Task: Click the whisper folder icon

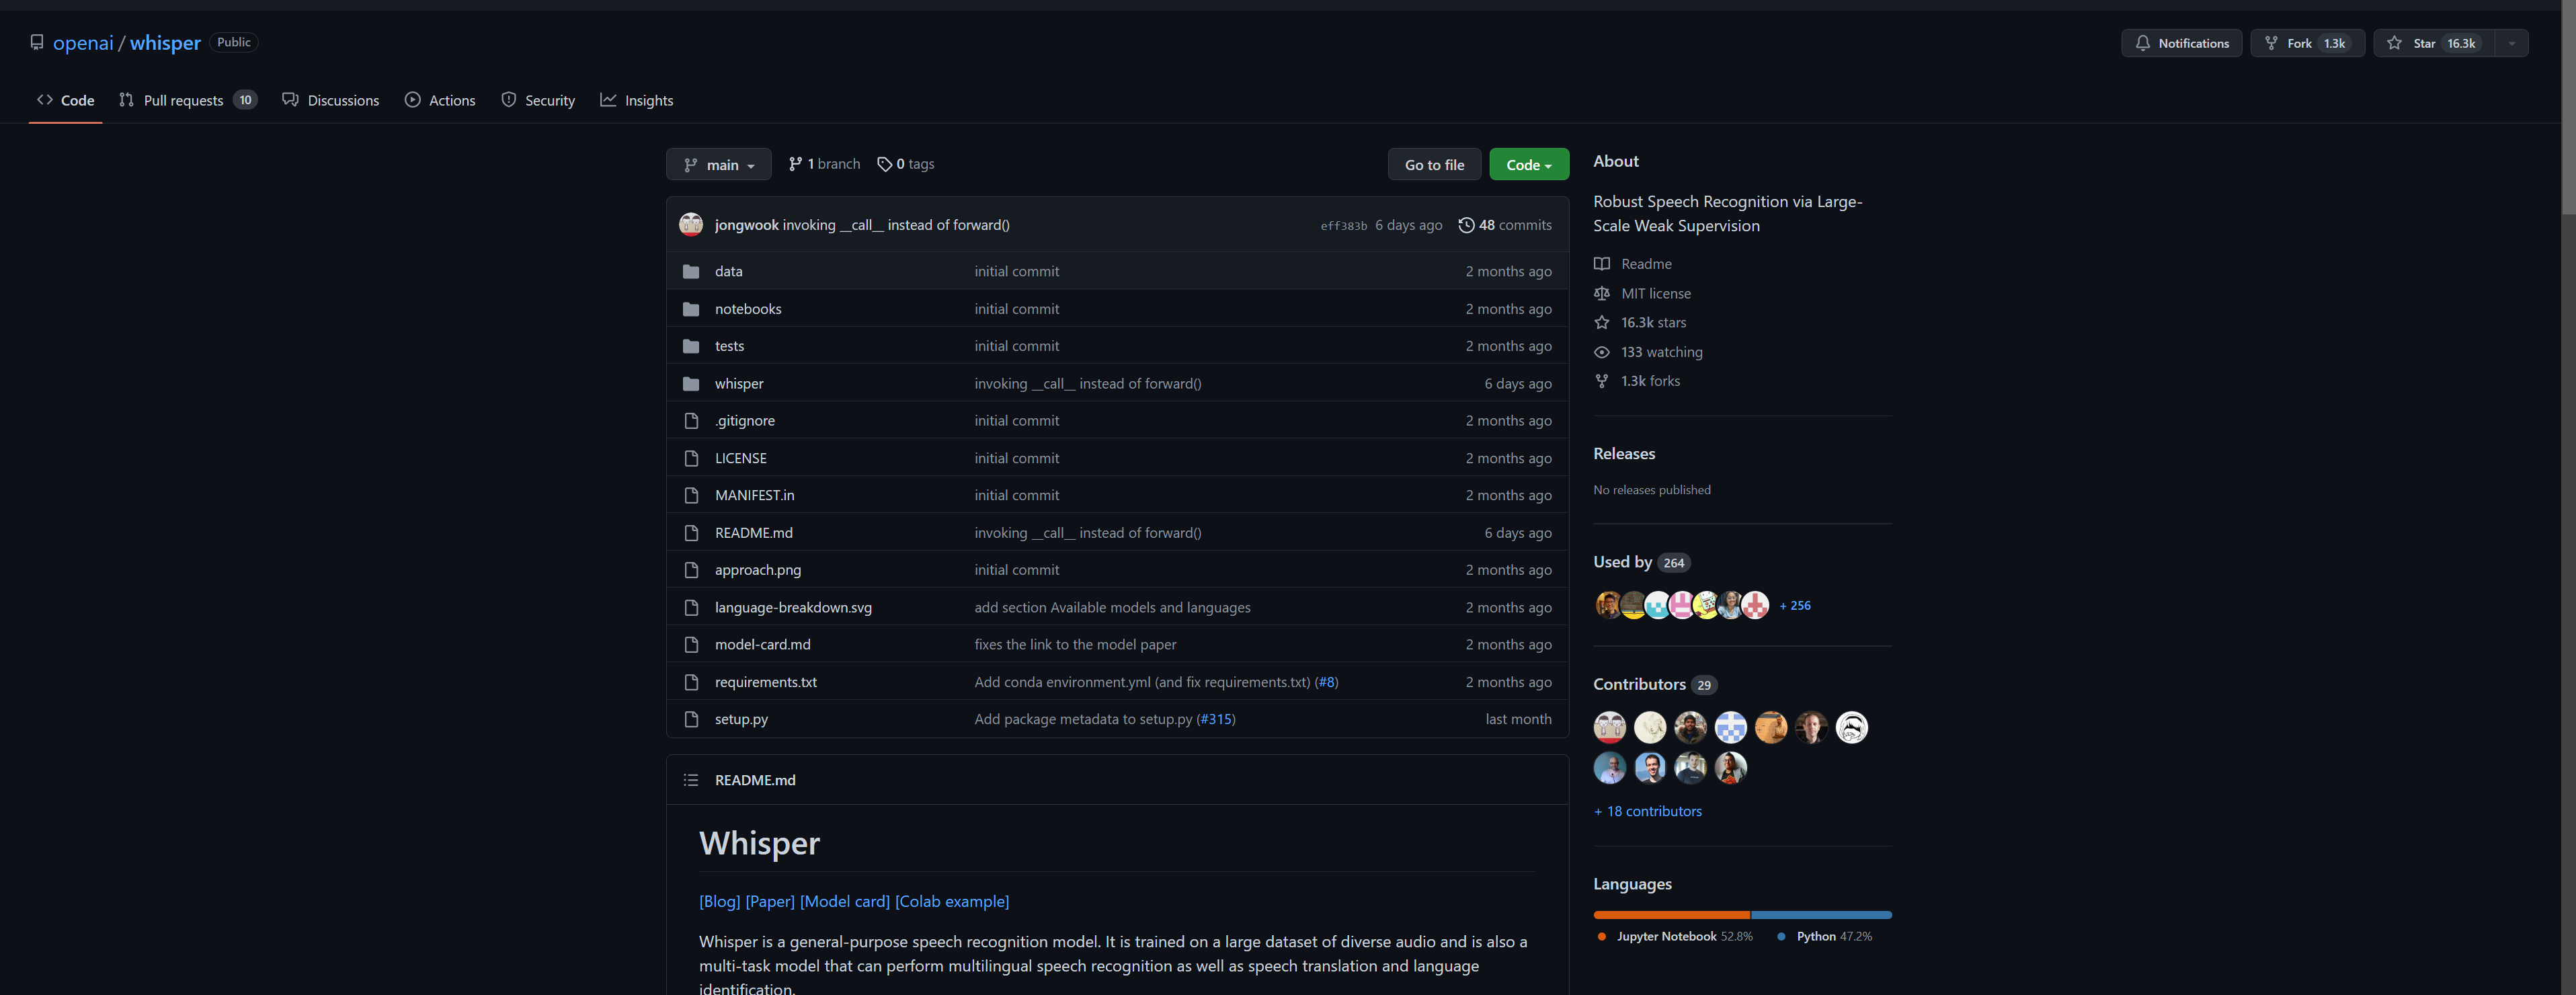Action: 690,384
